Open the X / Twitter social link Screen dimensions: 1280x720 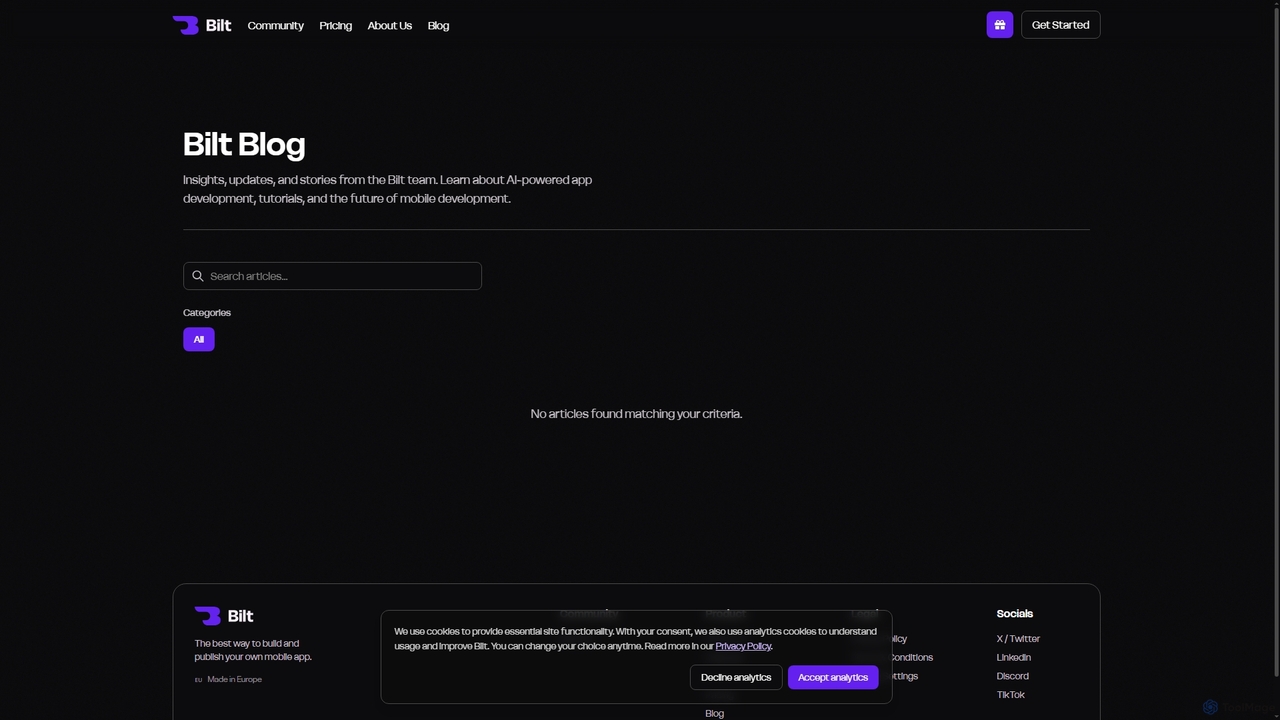1018,638
